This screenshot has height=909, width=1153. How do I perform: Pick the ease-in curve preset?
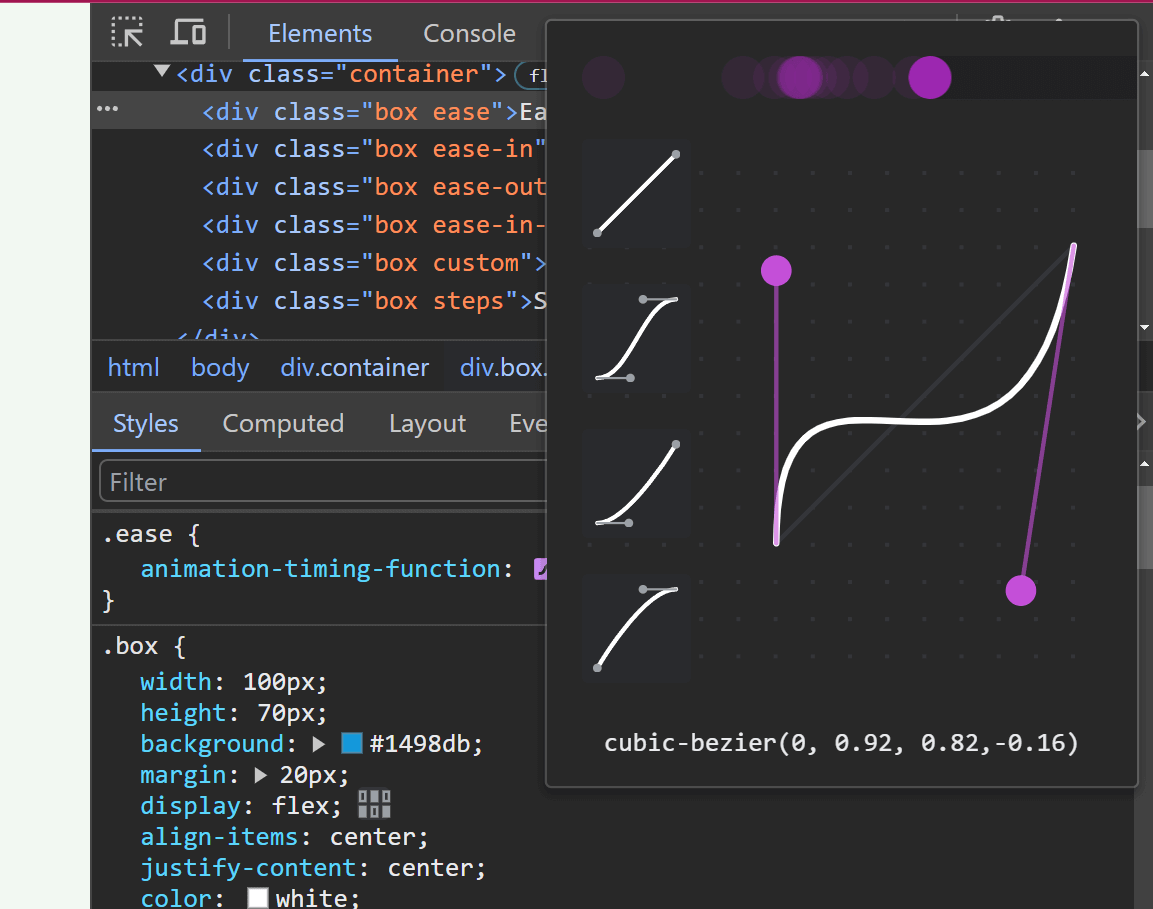coord(636,482)
